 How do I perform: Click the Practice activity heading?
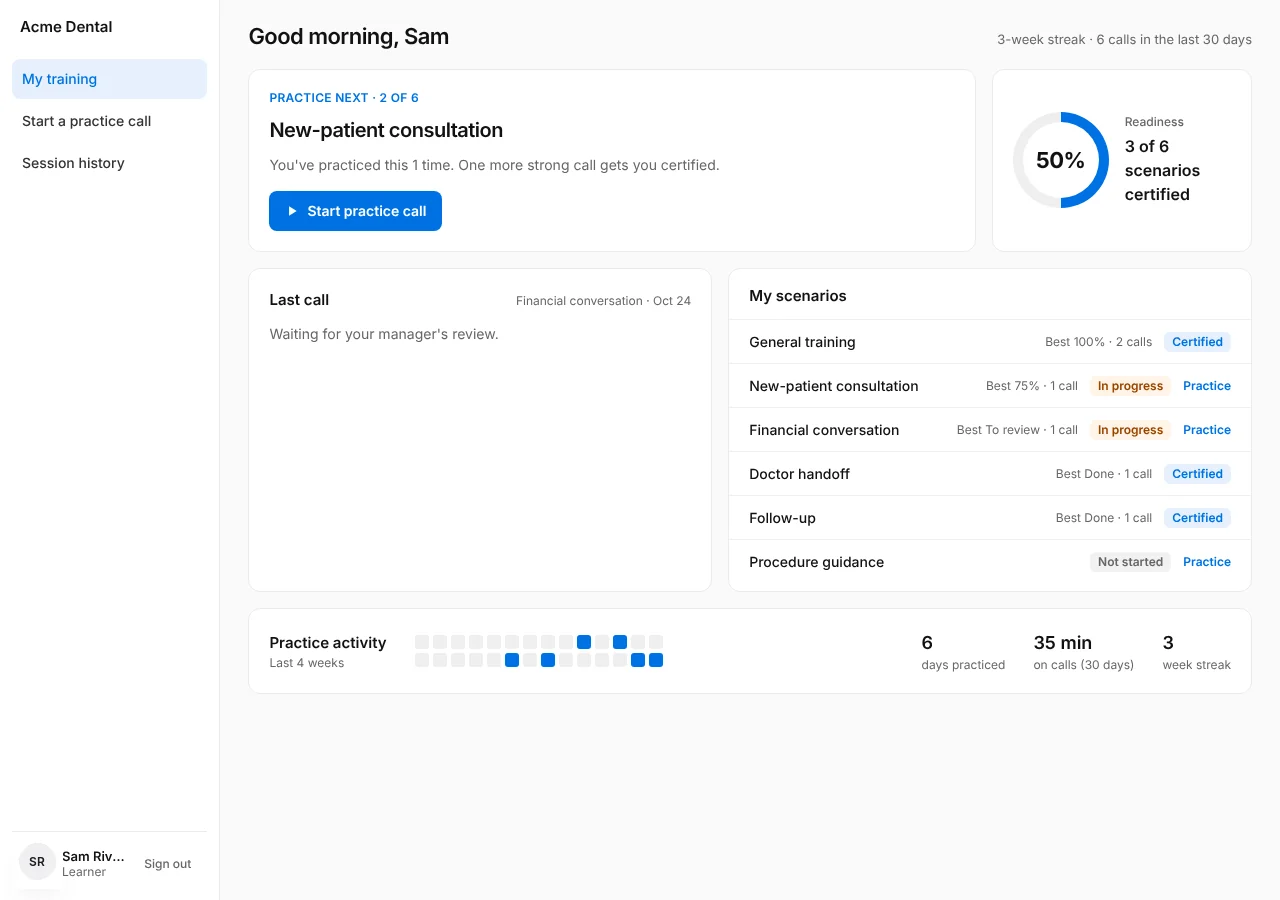coord(328,643)
